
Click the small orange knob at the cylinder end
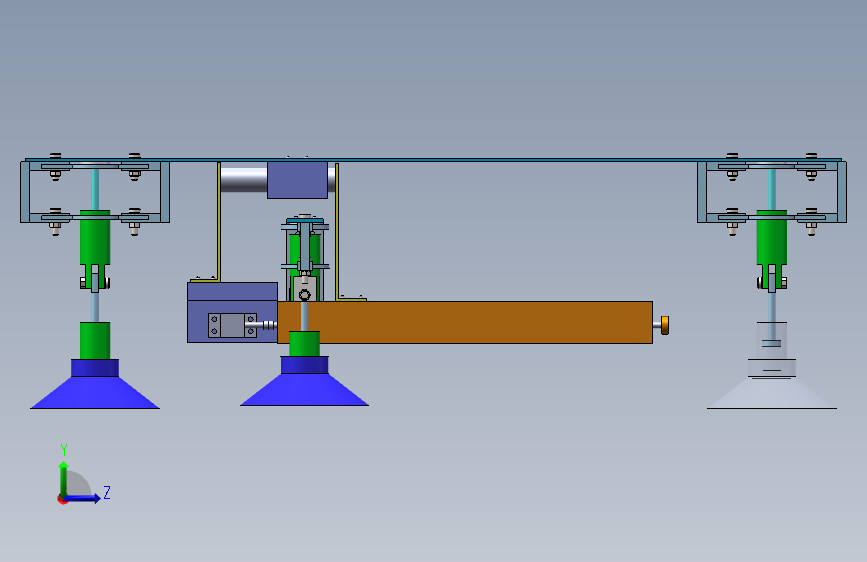pyautogui.click(x=665, y=325)
